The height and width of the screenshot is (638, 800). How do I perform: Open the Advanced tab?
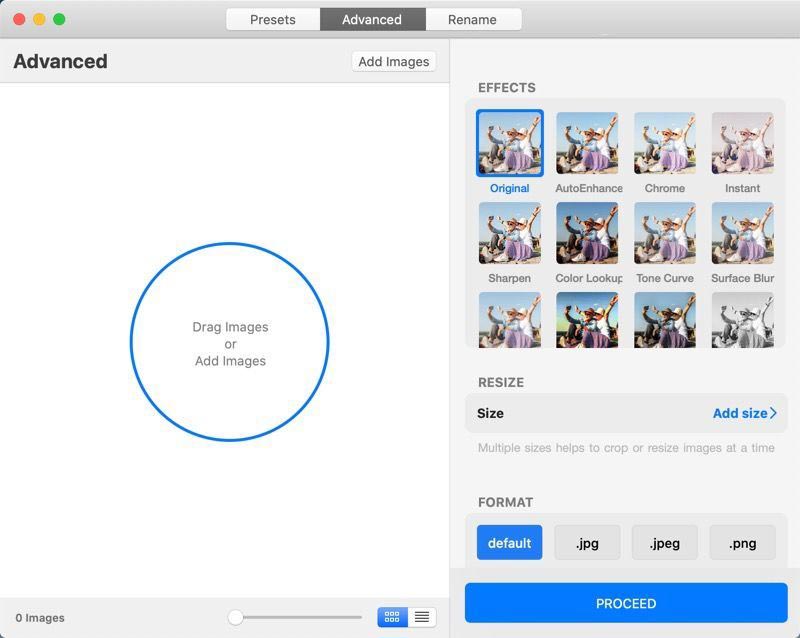pos(372,19)
